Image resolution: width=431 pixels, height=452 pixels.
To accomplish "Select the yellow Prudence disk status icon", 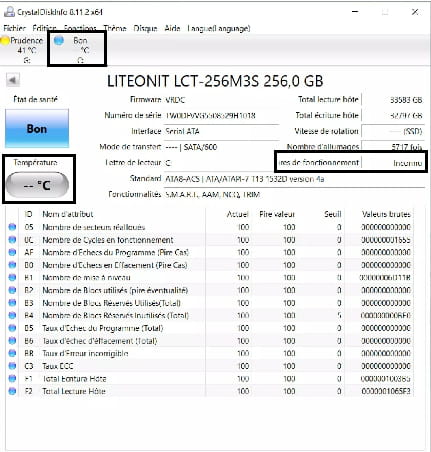I will point(5,41).
